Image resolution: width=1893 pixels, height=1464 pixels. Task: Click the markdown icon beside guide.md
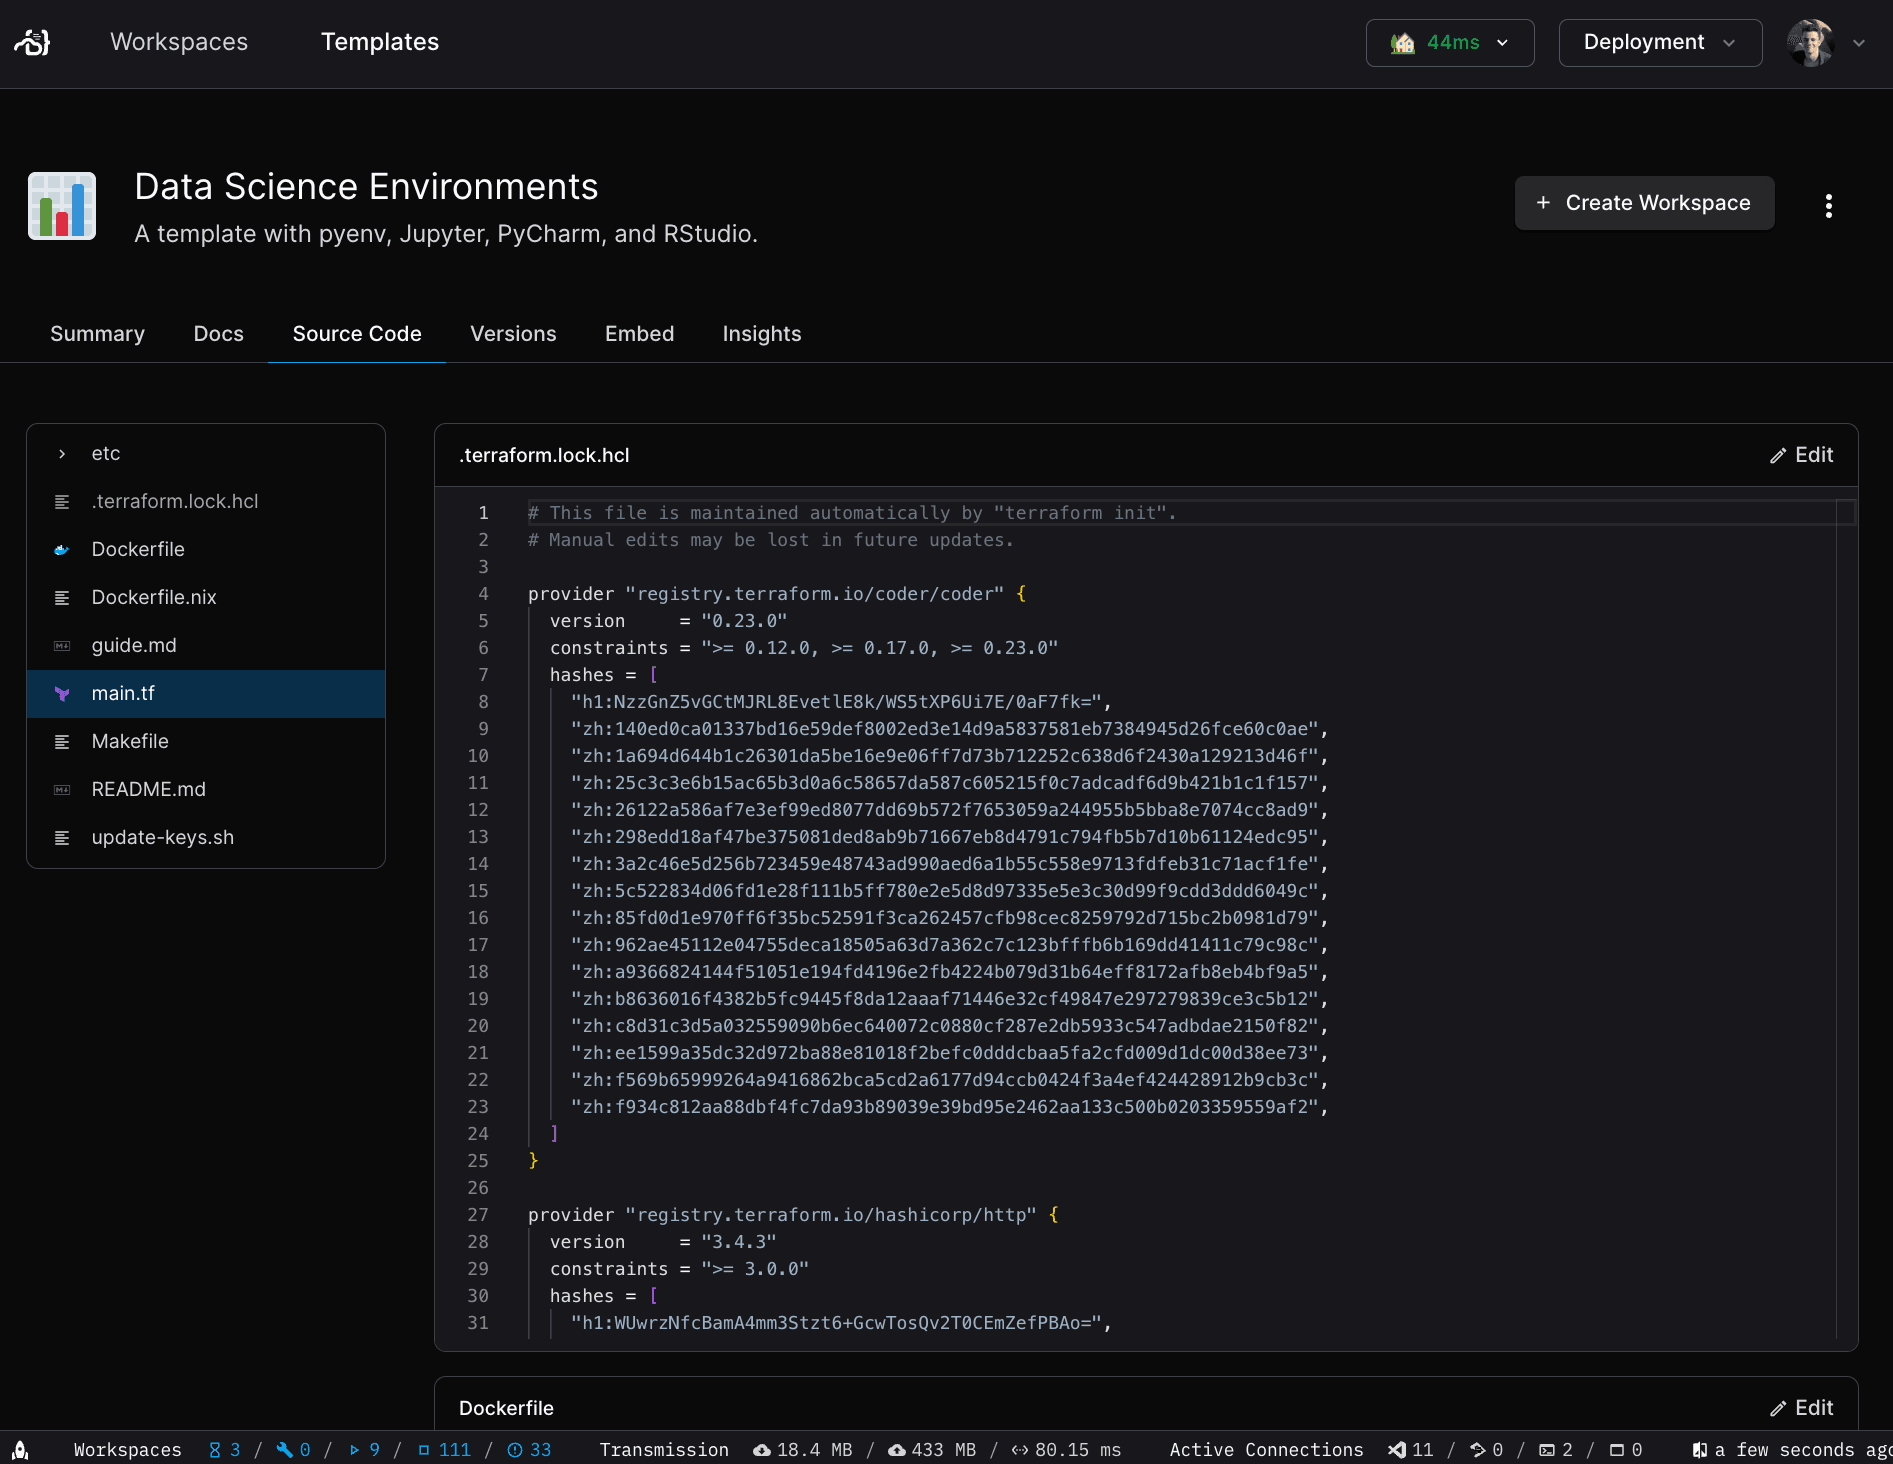(x=62, y=646)
